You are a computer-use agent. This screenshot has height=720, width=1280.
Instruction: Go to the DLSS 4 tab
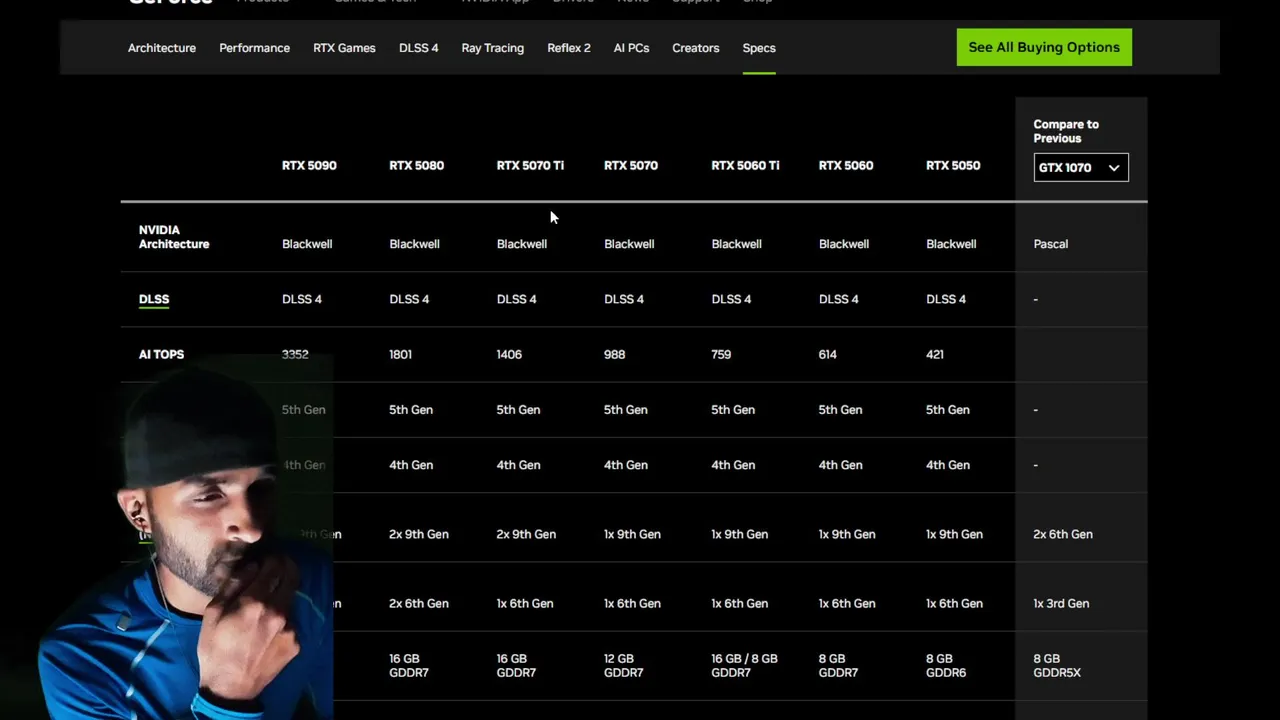418,48
